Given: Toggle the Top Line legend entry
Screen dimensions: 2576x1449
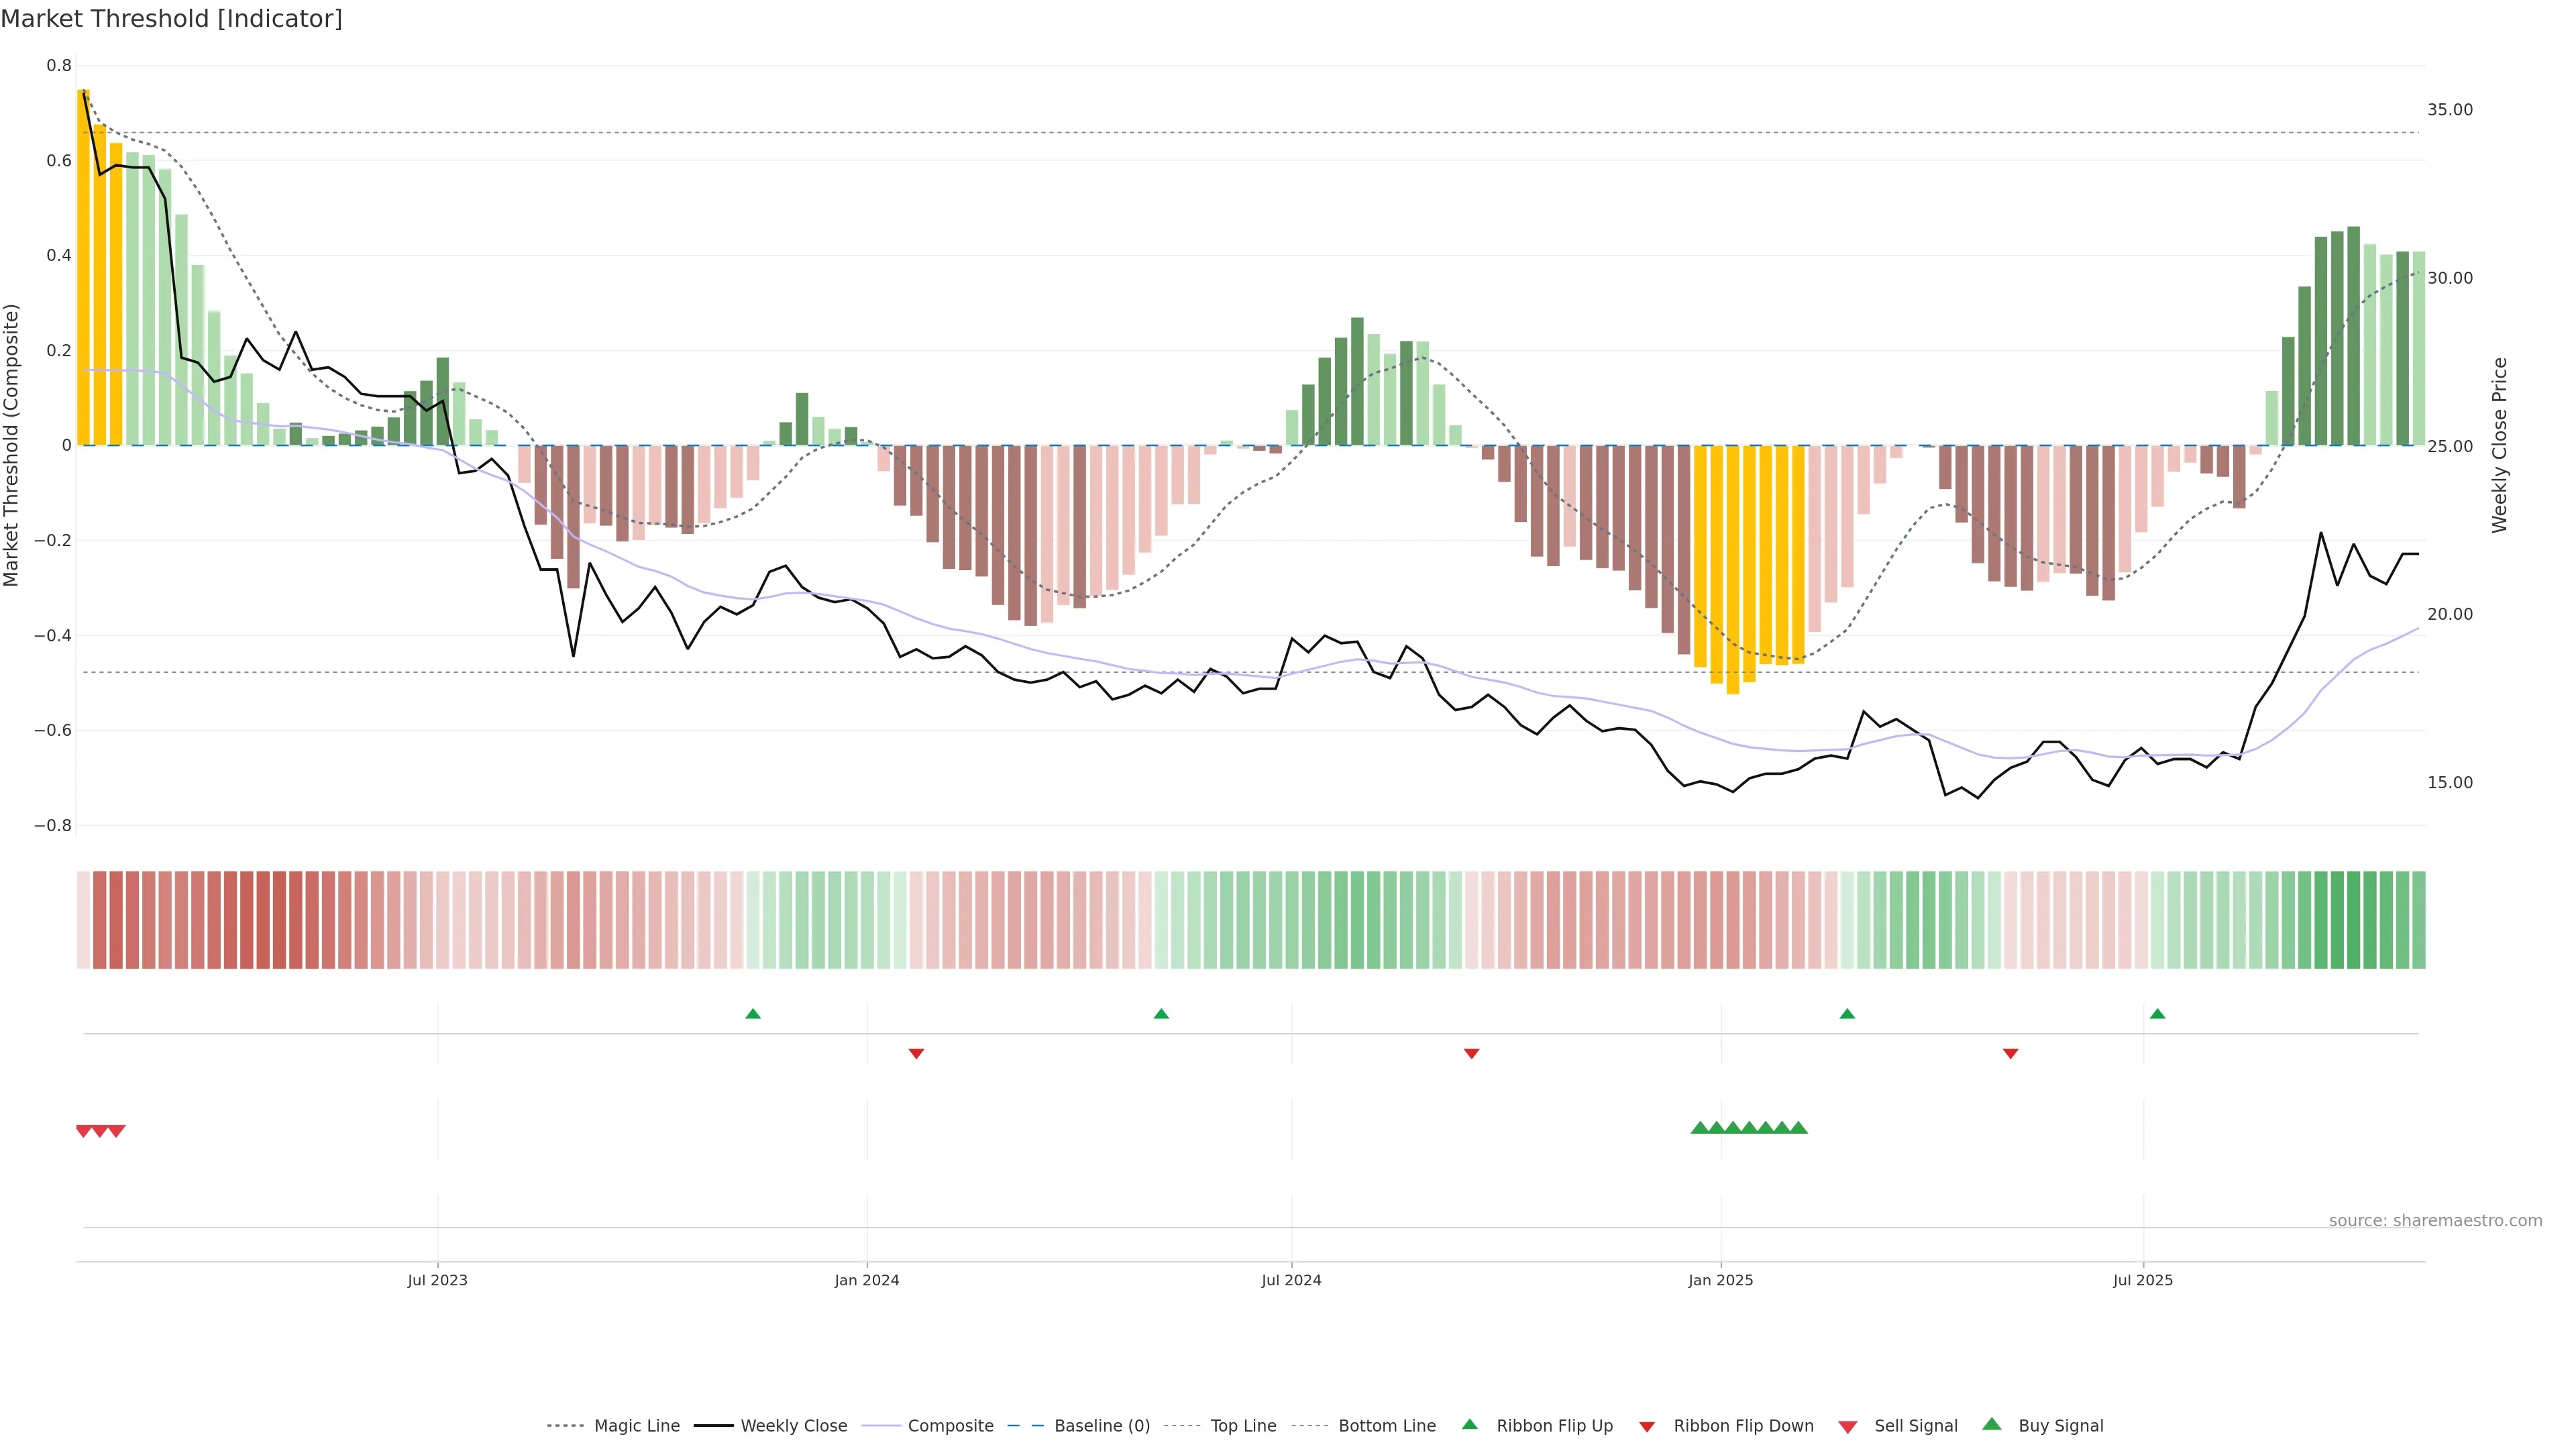Looking at the screenshot, I should point(1243,1426).
